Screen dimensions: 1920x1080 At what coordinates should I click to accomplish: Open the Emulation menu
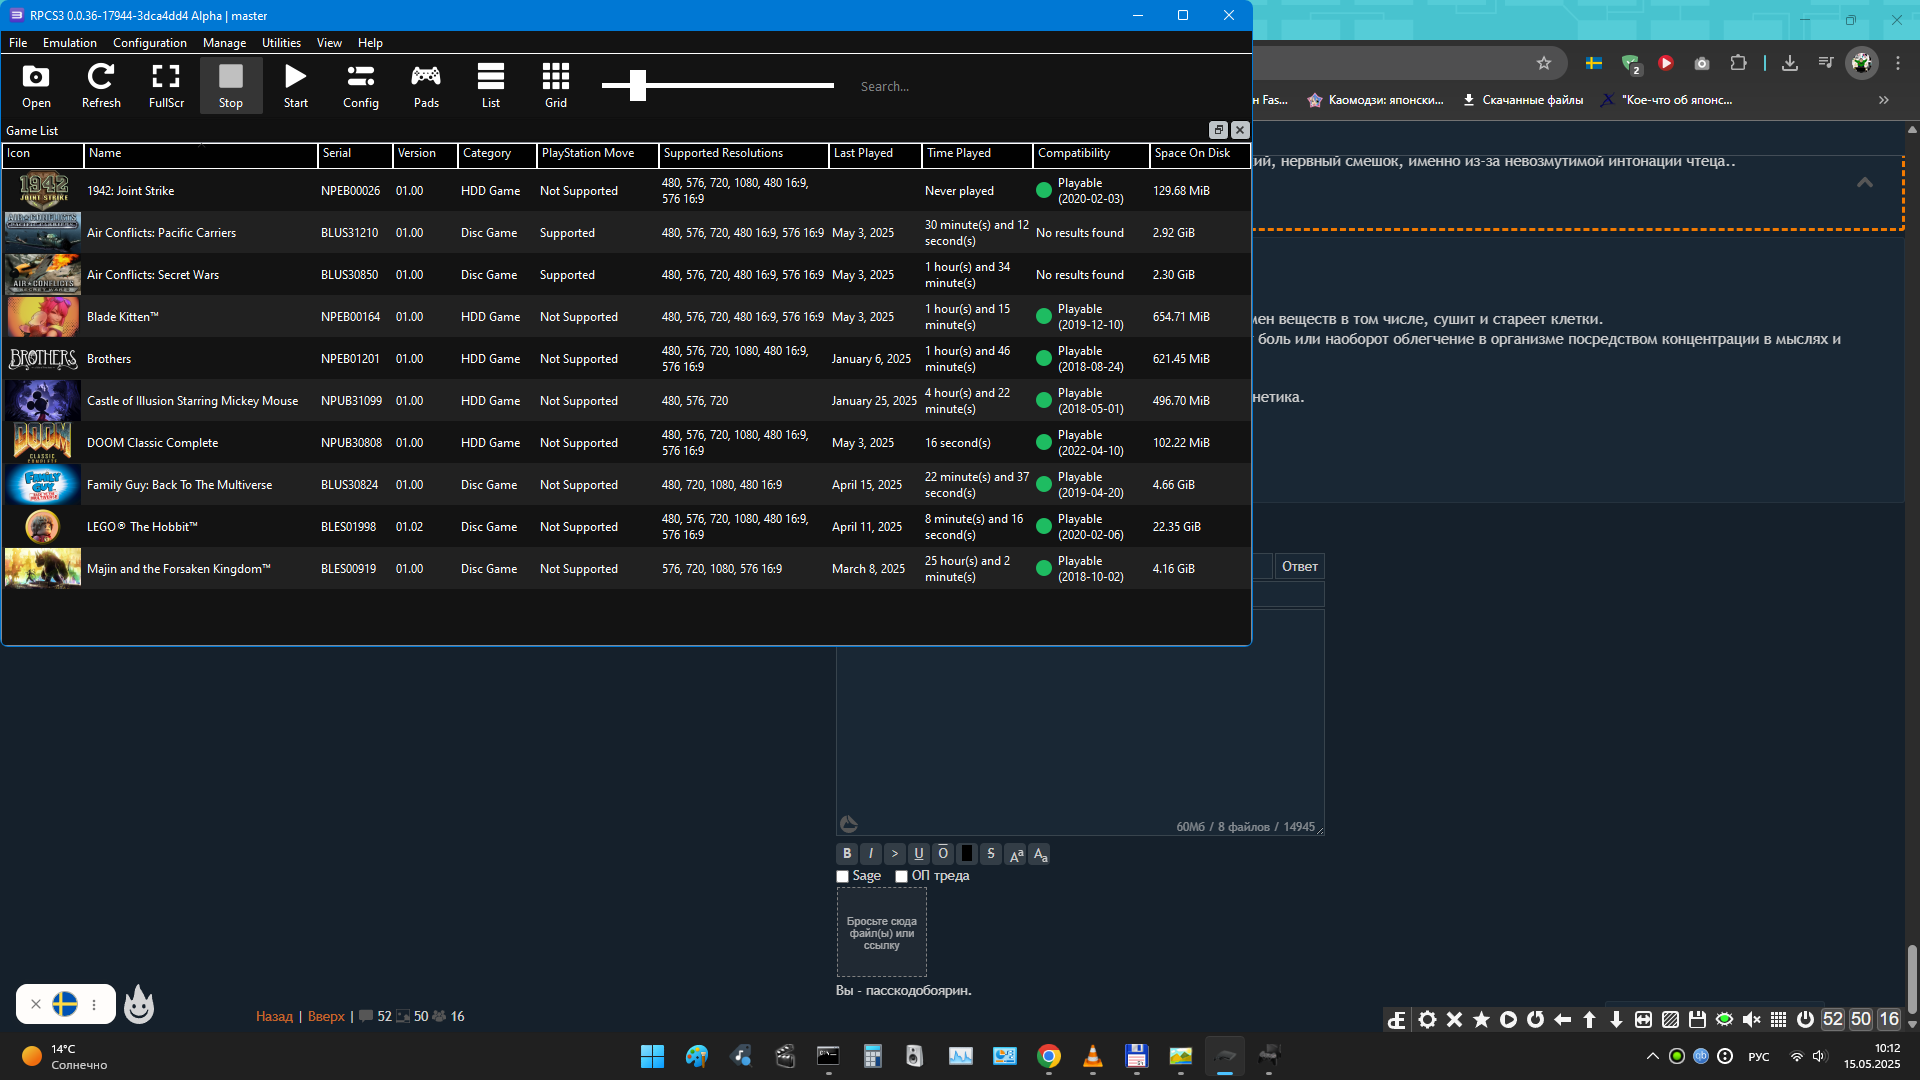tap(69, 43)
